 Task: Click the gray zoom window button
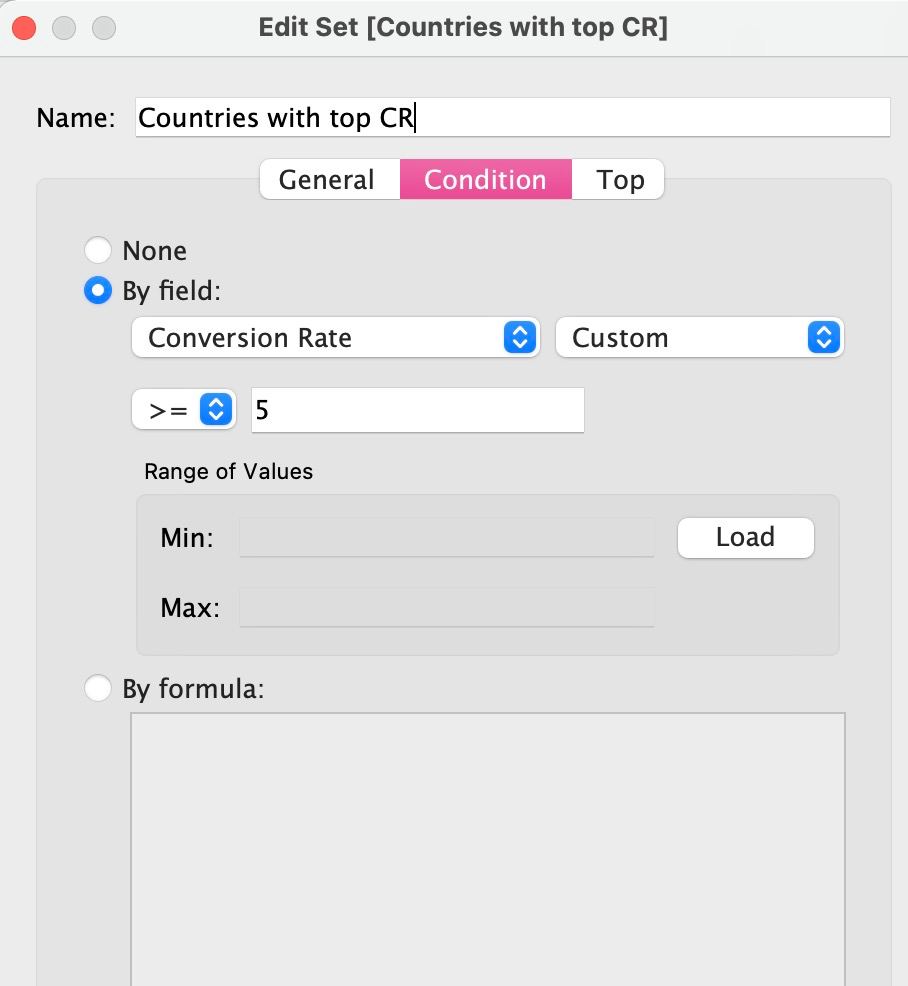(104, 28)
